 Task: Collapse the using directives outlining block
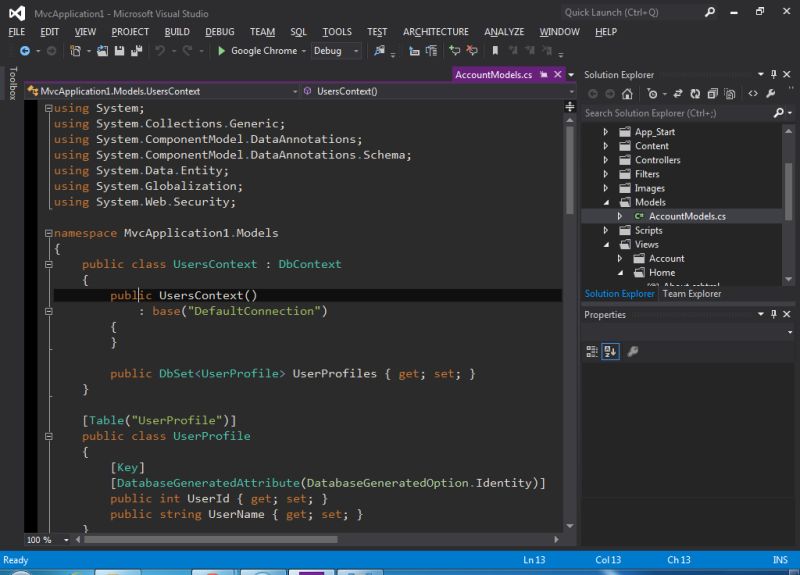pos(48,108)
